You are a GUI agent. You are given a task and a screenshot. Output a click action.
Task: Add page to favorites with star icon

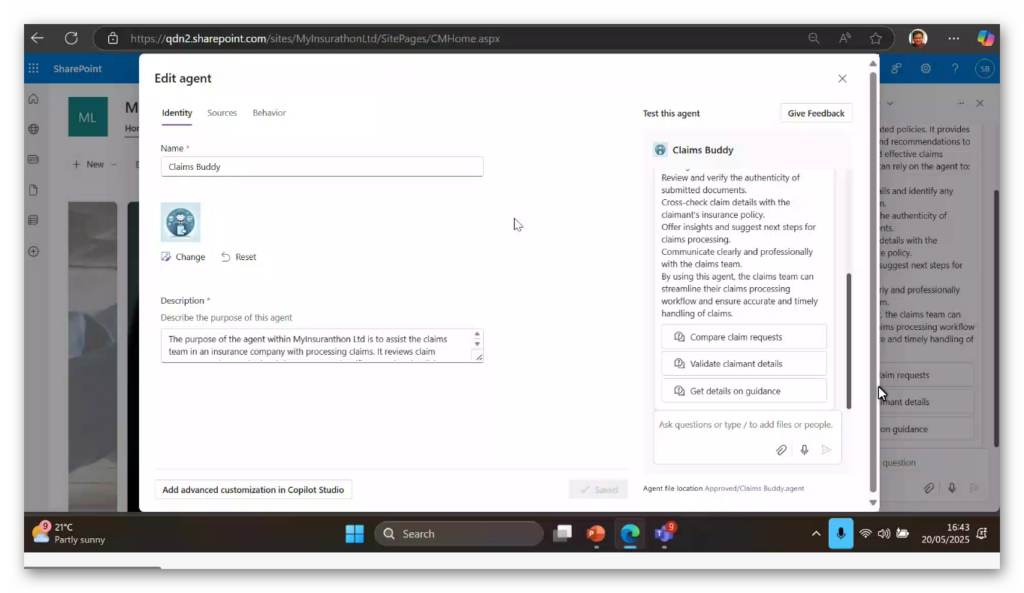(x=876, y=39)
